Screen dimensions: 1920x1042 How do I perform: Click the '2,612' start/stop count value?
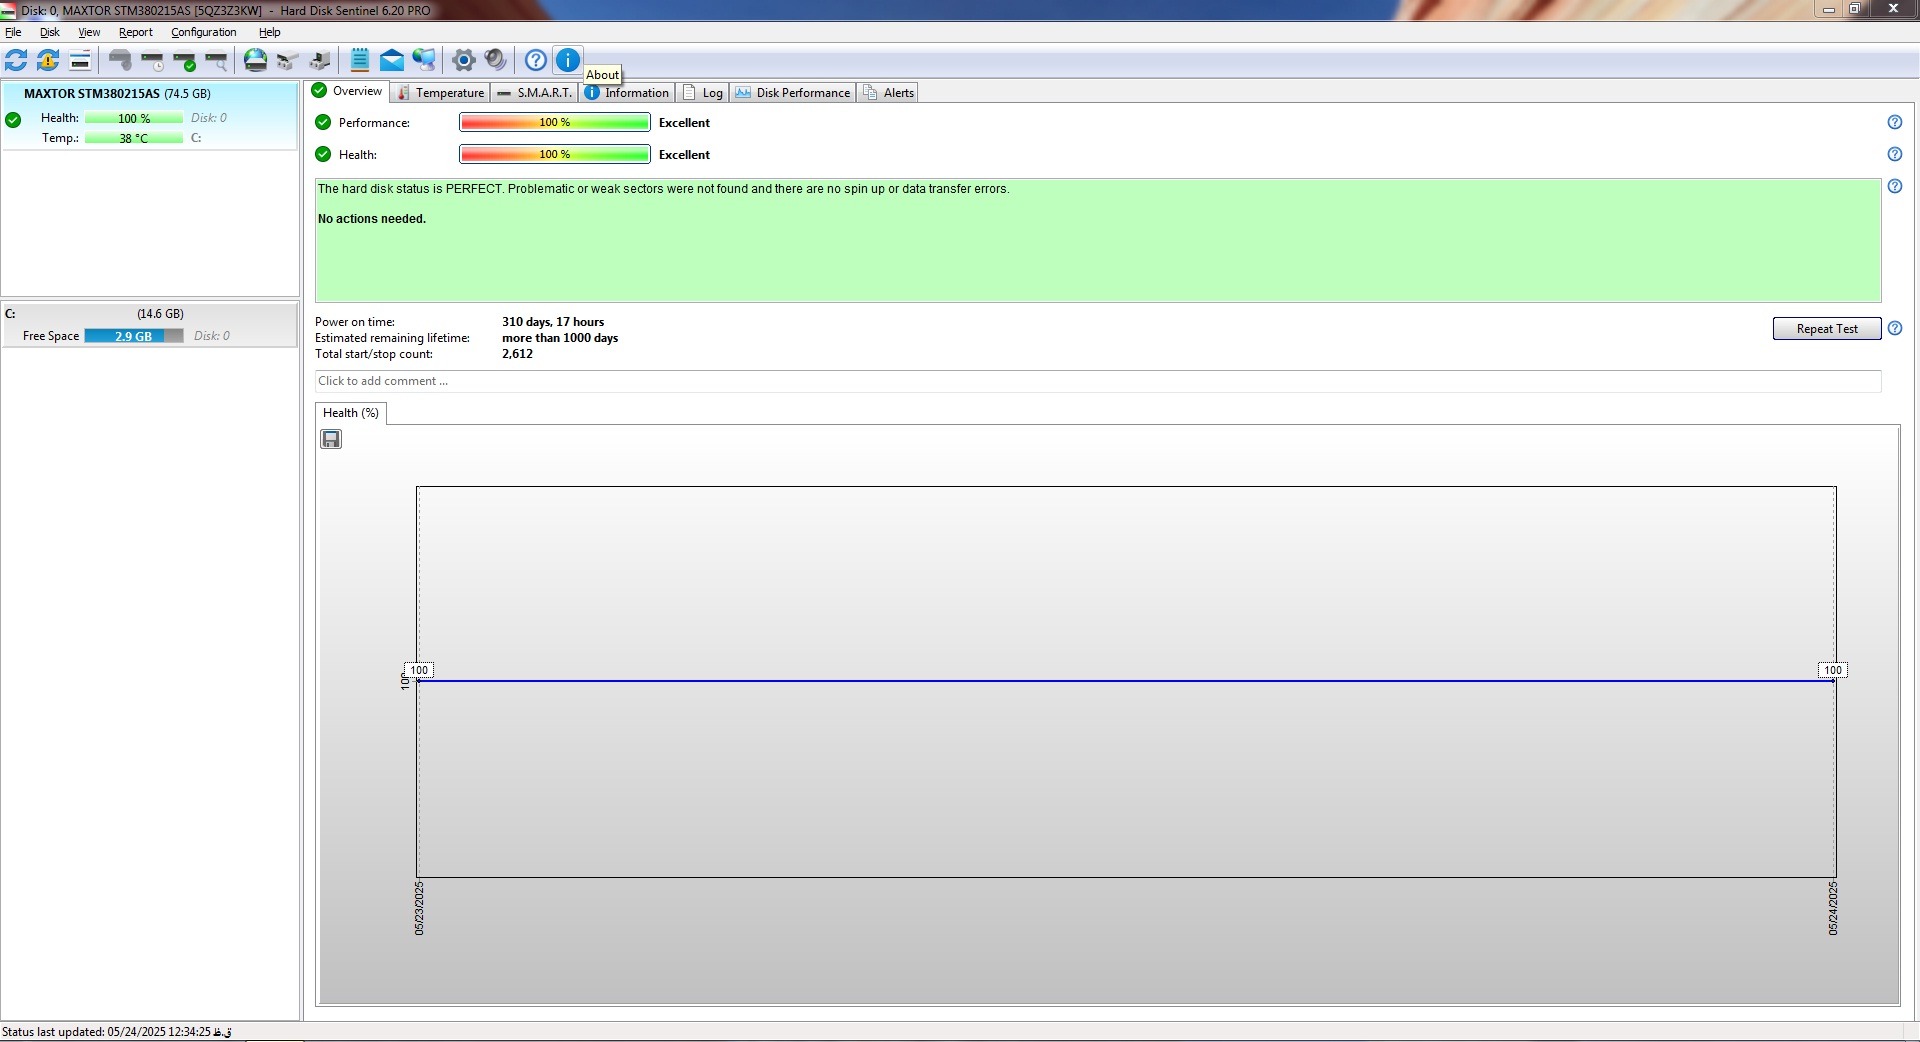pyautogui.click(x=517, y=354)
